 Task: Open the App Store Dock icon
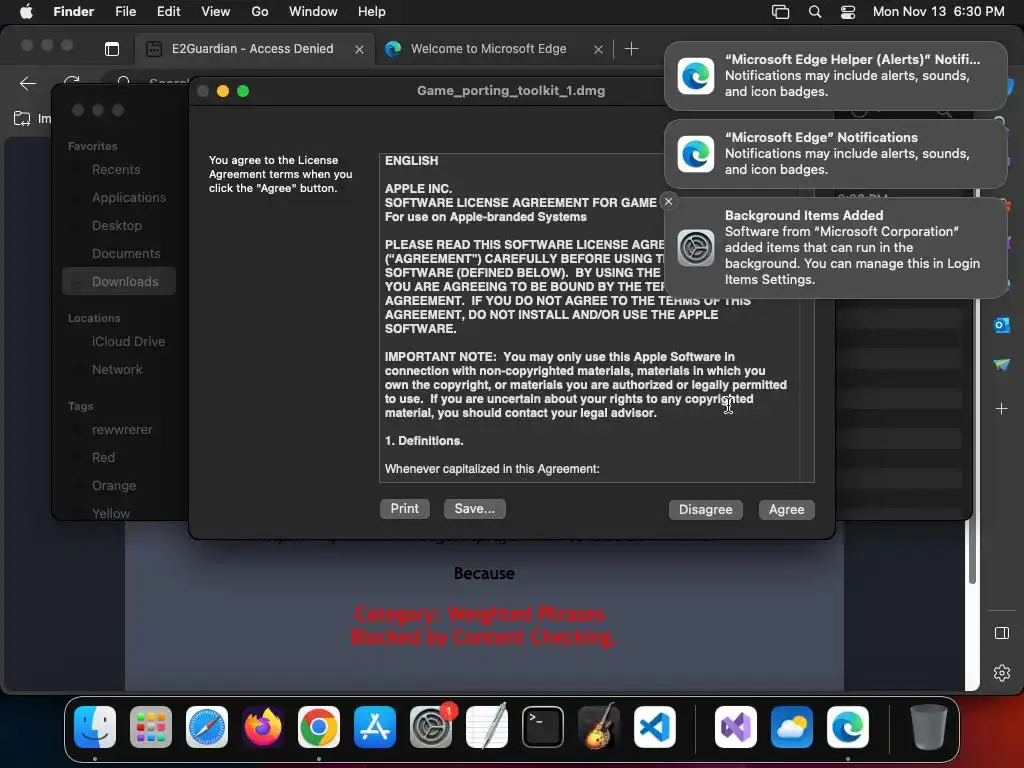[375, 727]
